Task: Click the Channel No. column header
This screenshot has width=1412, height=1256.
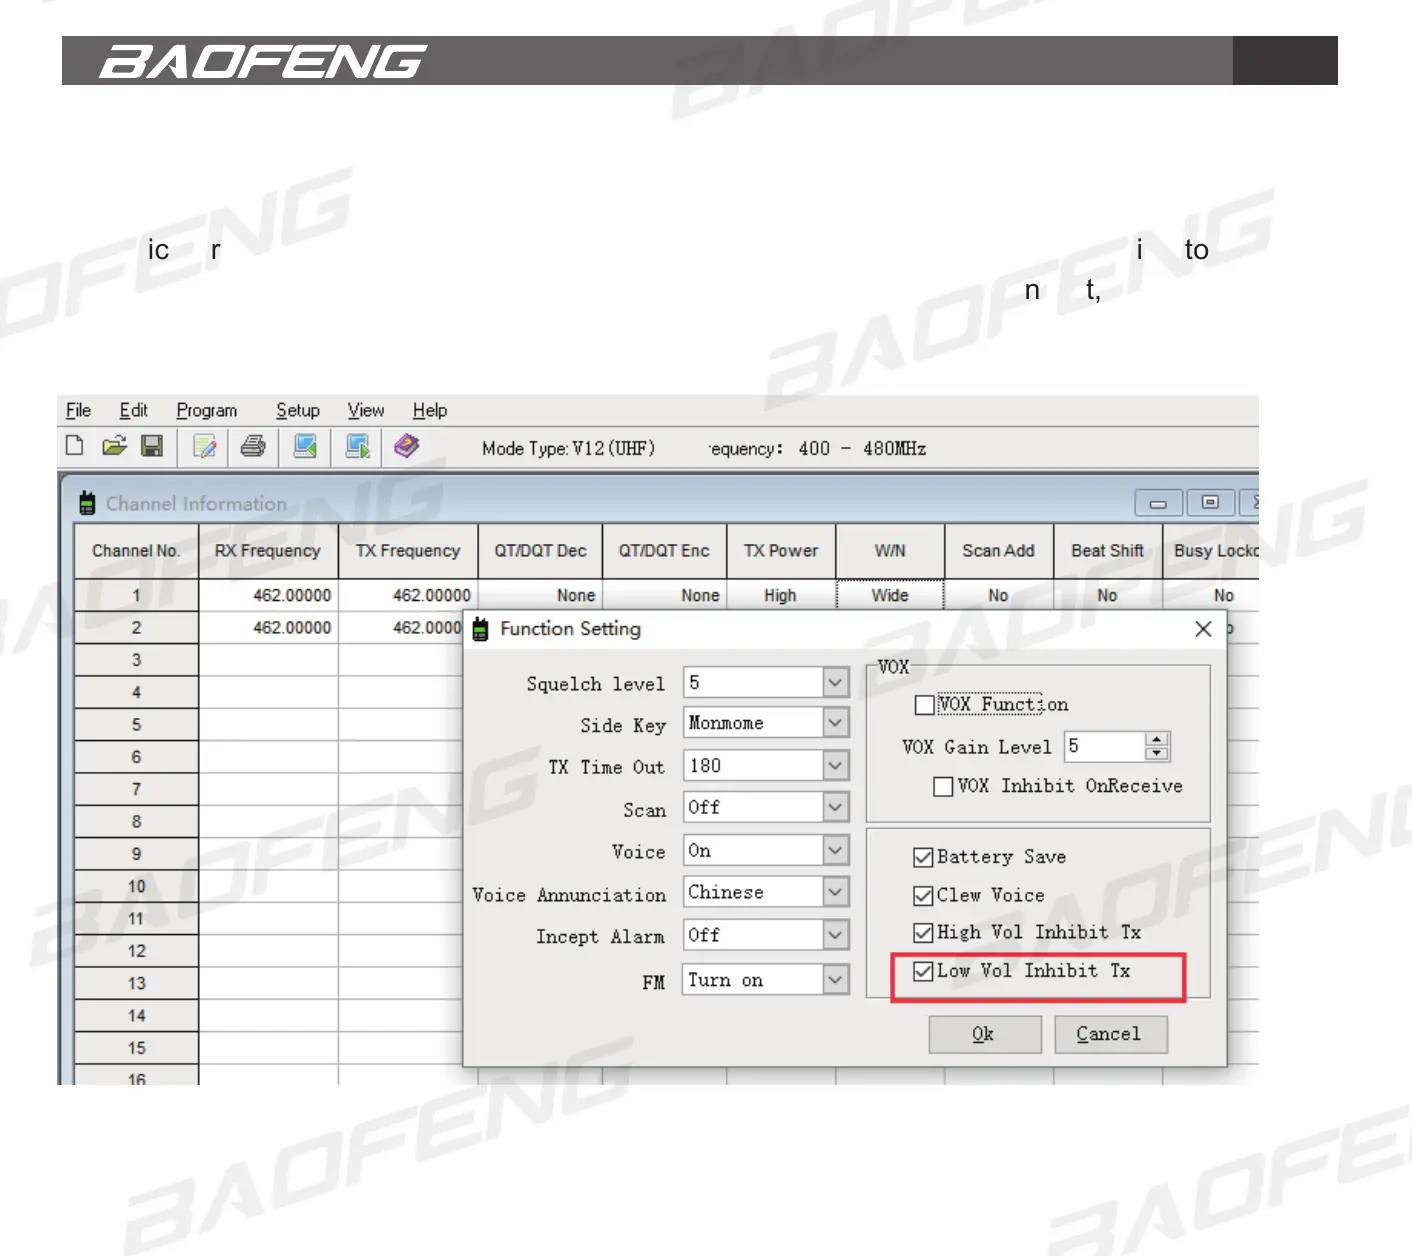Action: pyautogui.click(x=136, y=551)
